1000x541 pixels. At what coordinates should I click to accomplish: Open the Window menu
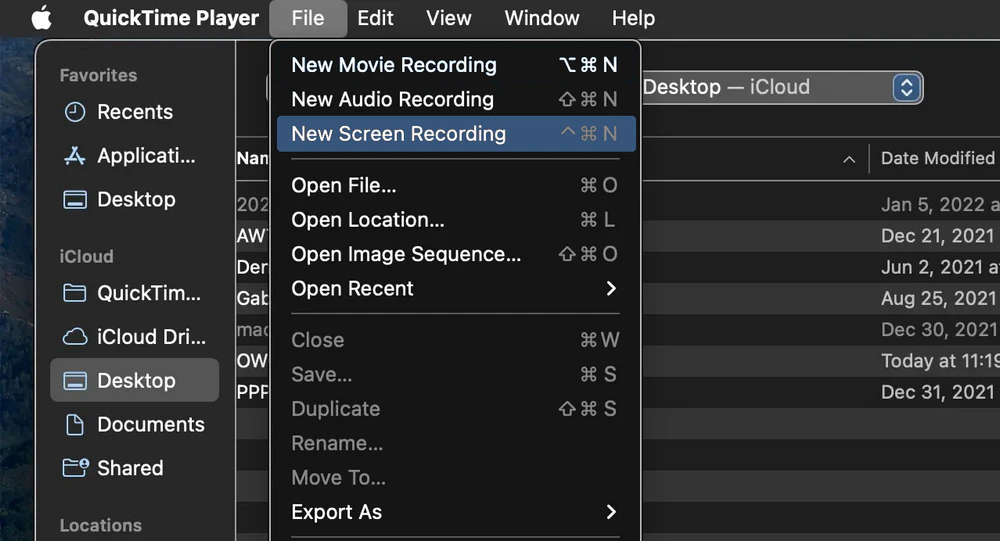(x=542, y=18)
